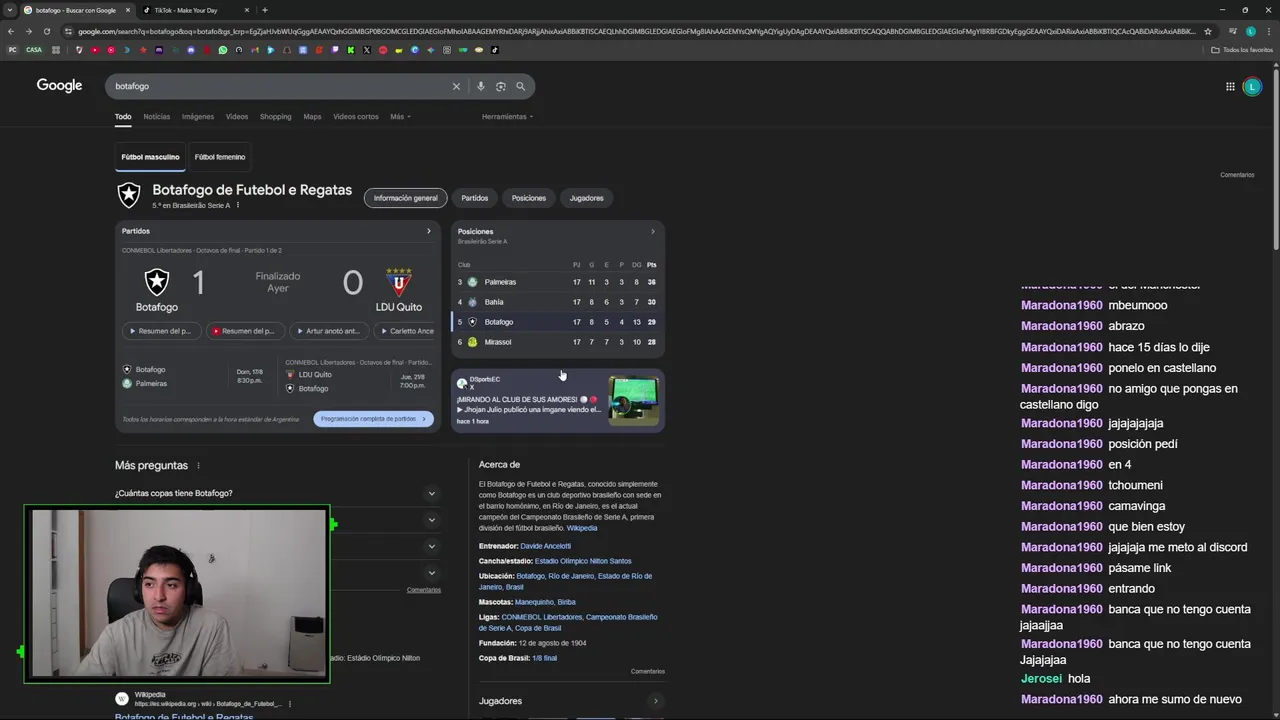
Task: Start voice search with the microphone icon
Action: tap(481, 86)
